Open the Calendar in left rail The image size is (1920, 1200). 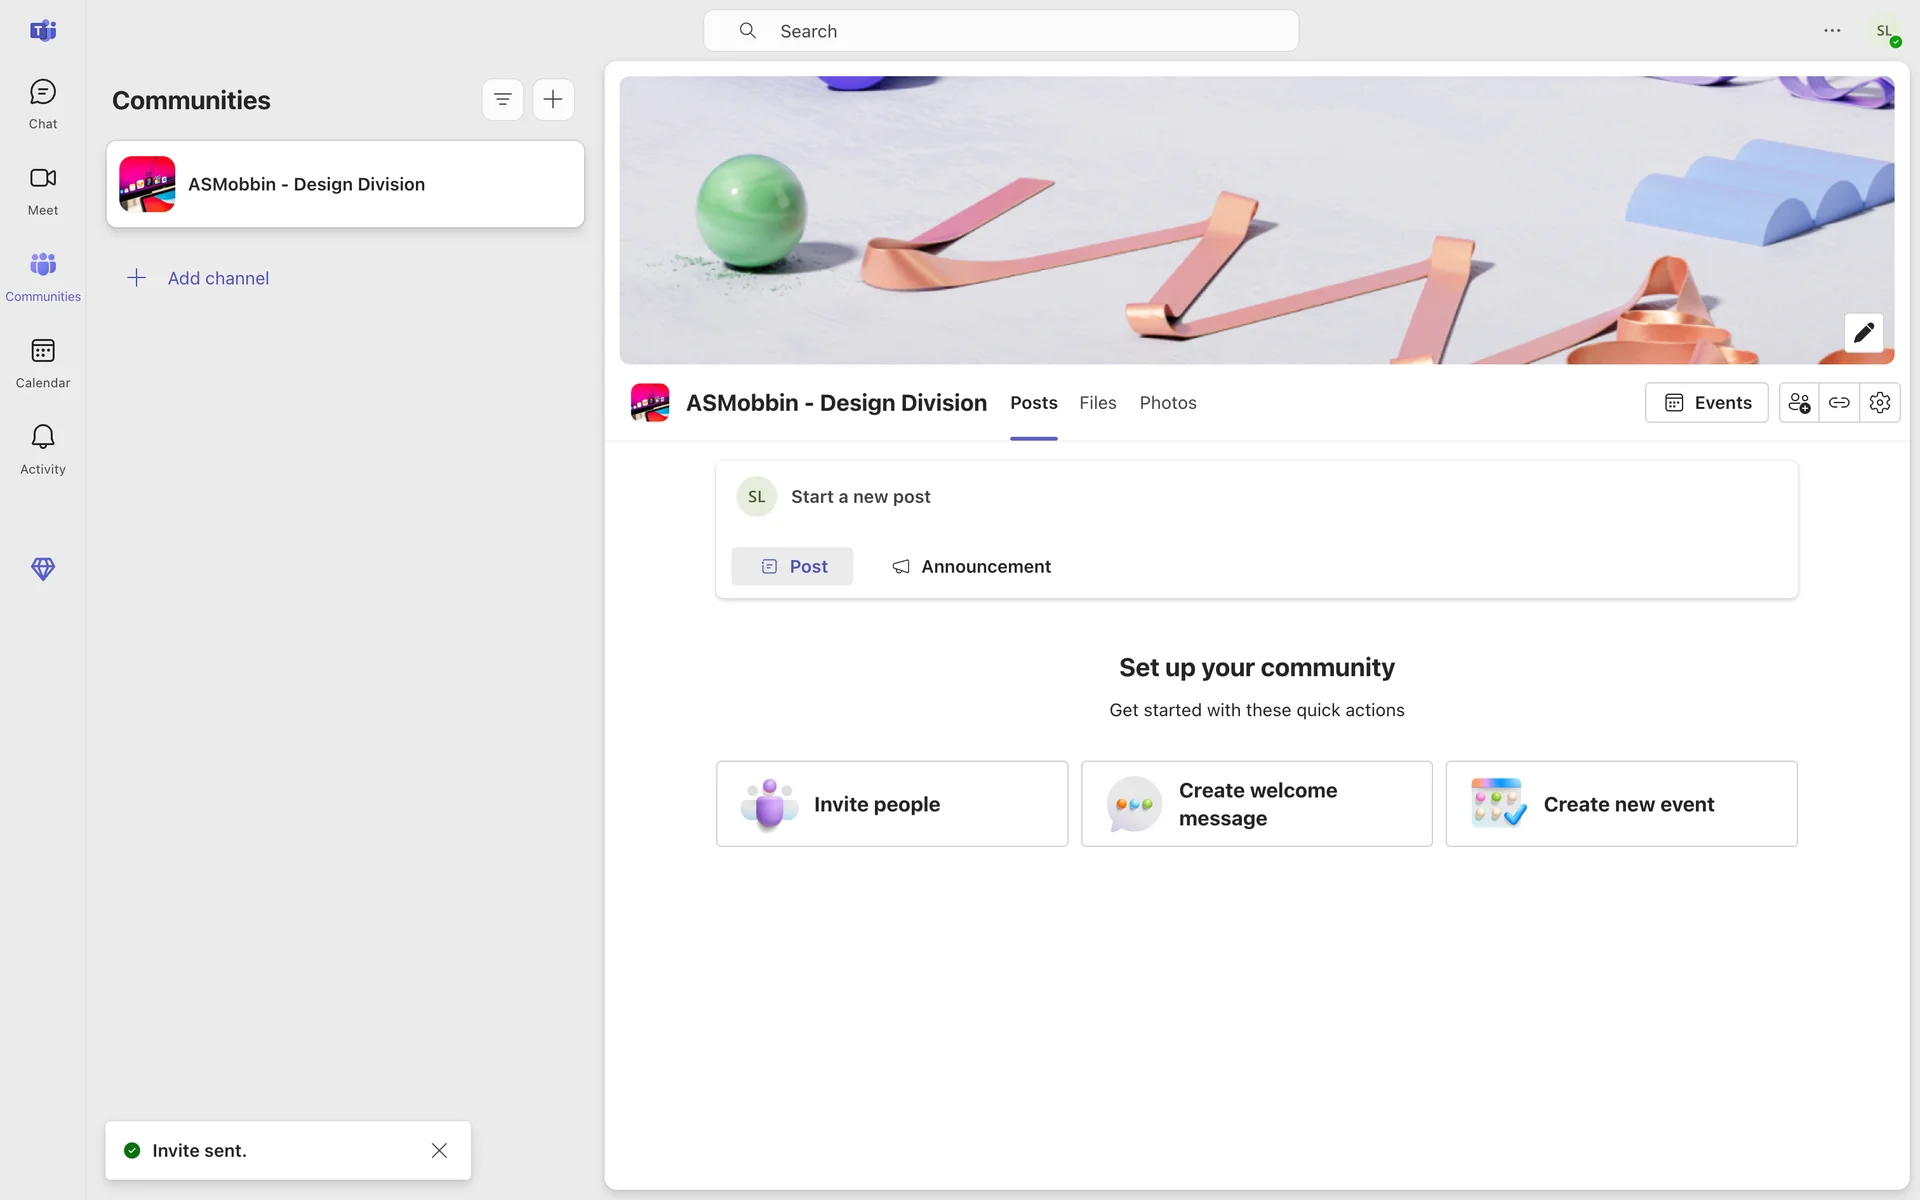(43, 362)
